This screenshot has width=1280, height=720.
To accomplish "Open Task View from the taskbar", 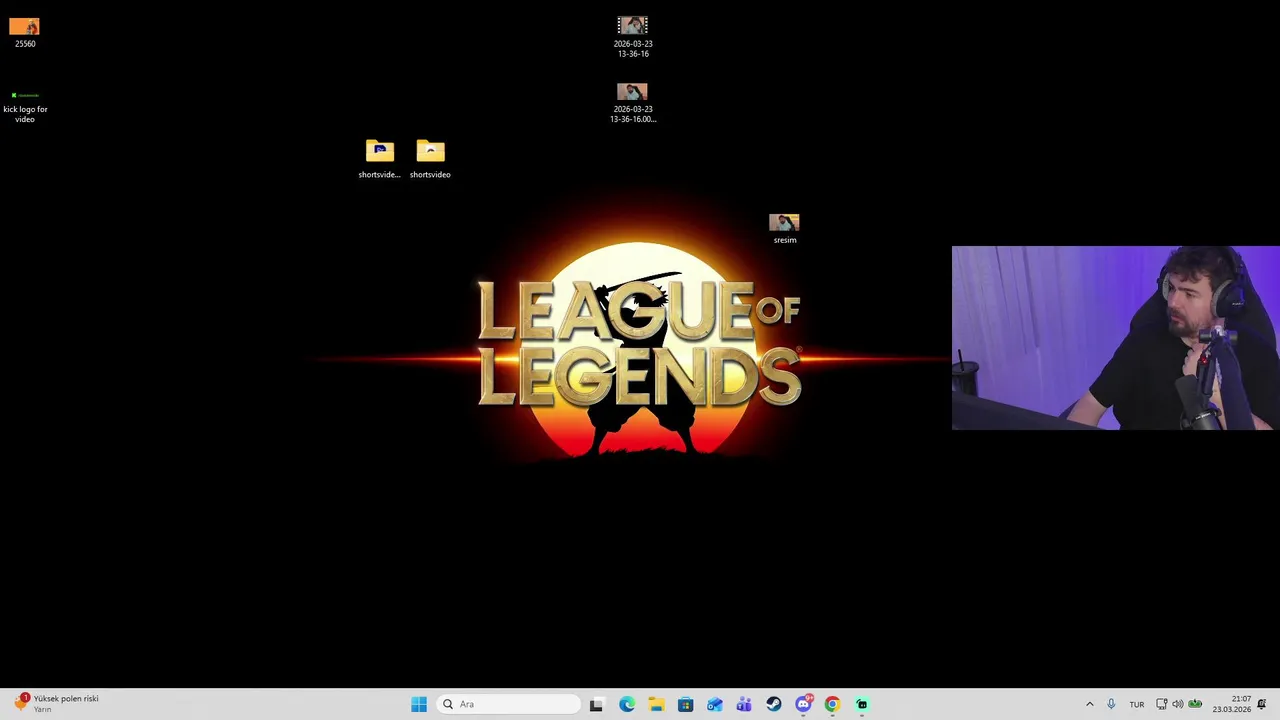I will [x=596, y=704].
